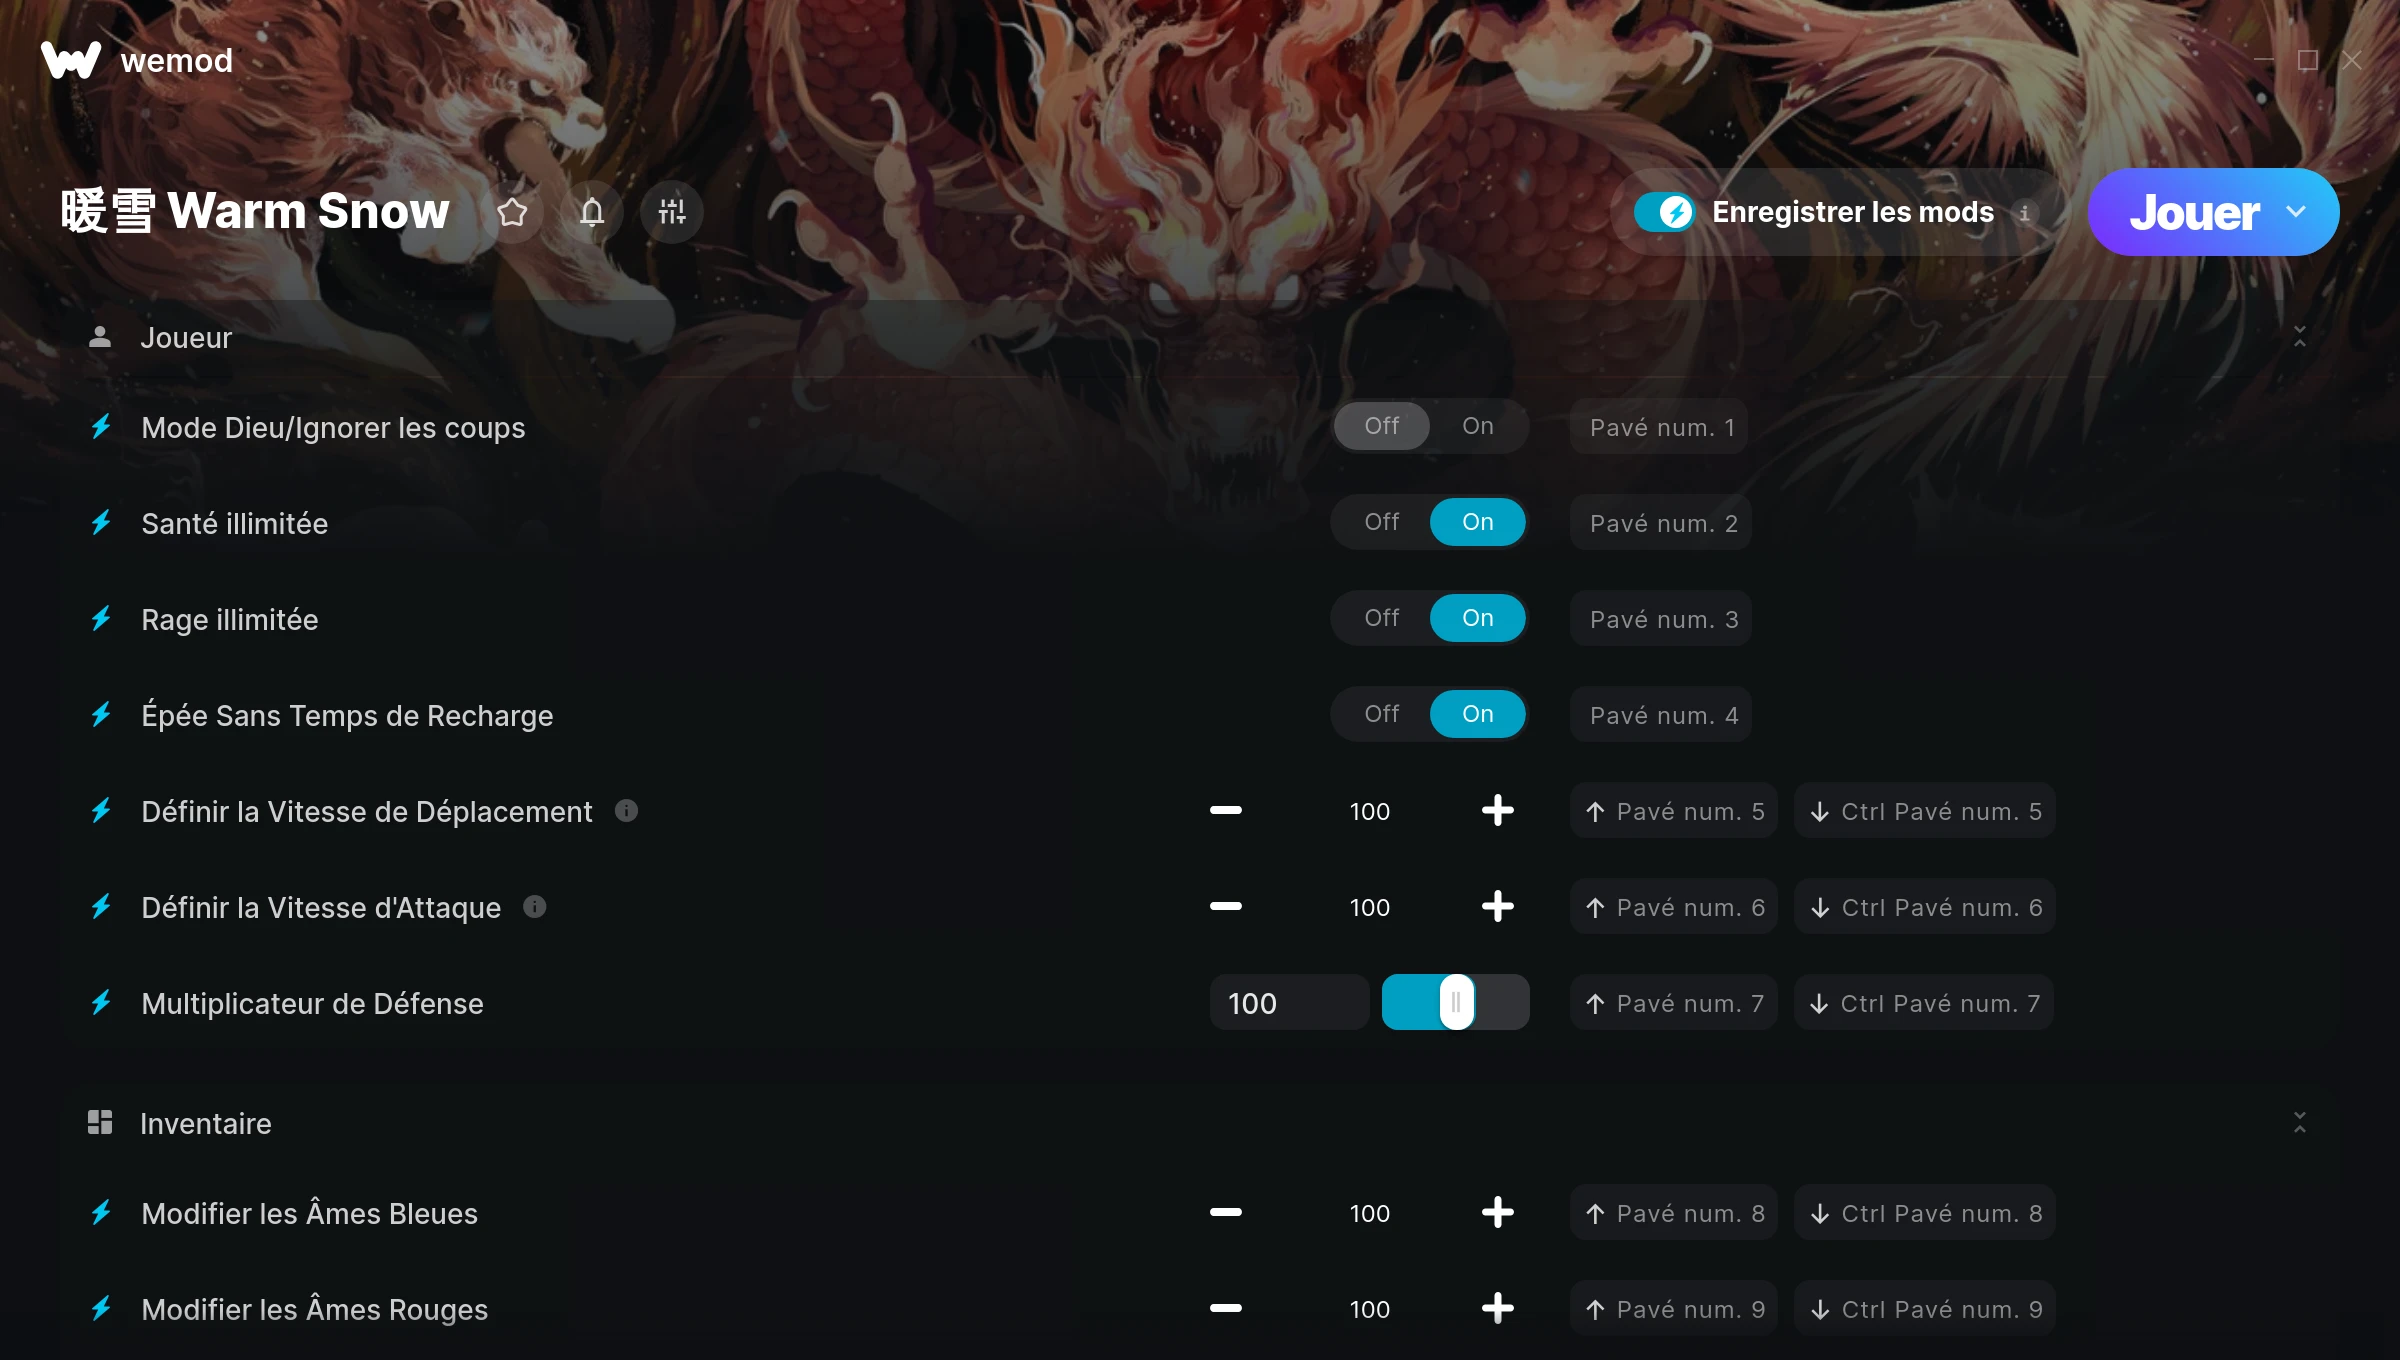Open the mod settings sliders icon
This screenshot has width=2400, height=1360.
pos(672,212)
